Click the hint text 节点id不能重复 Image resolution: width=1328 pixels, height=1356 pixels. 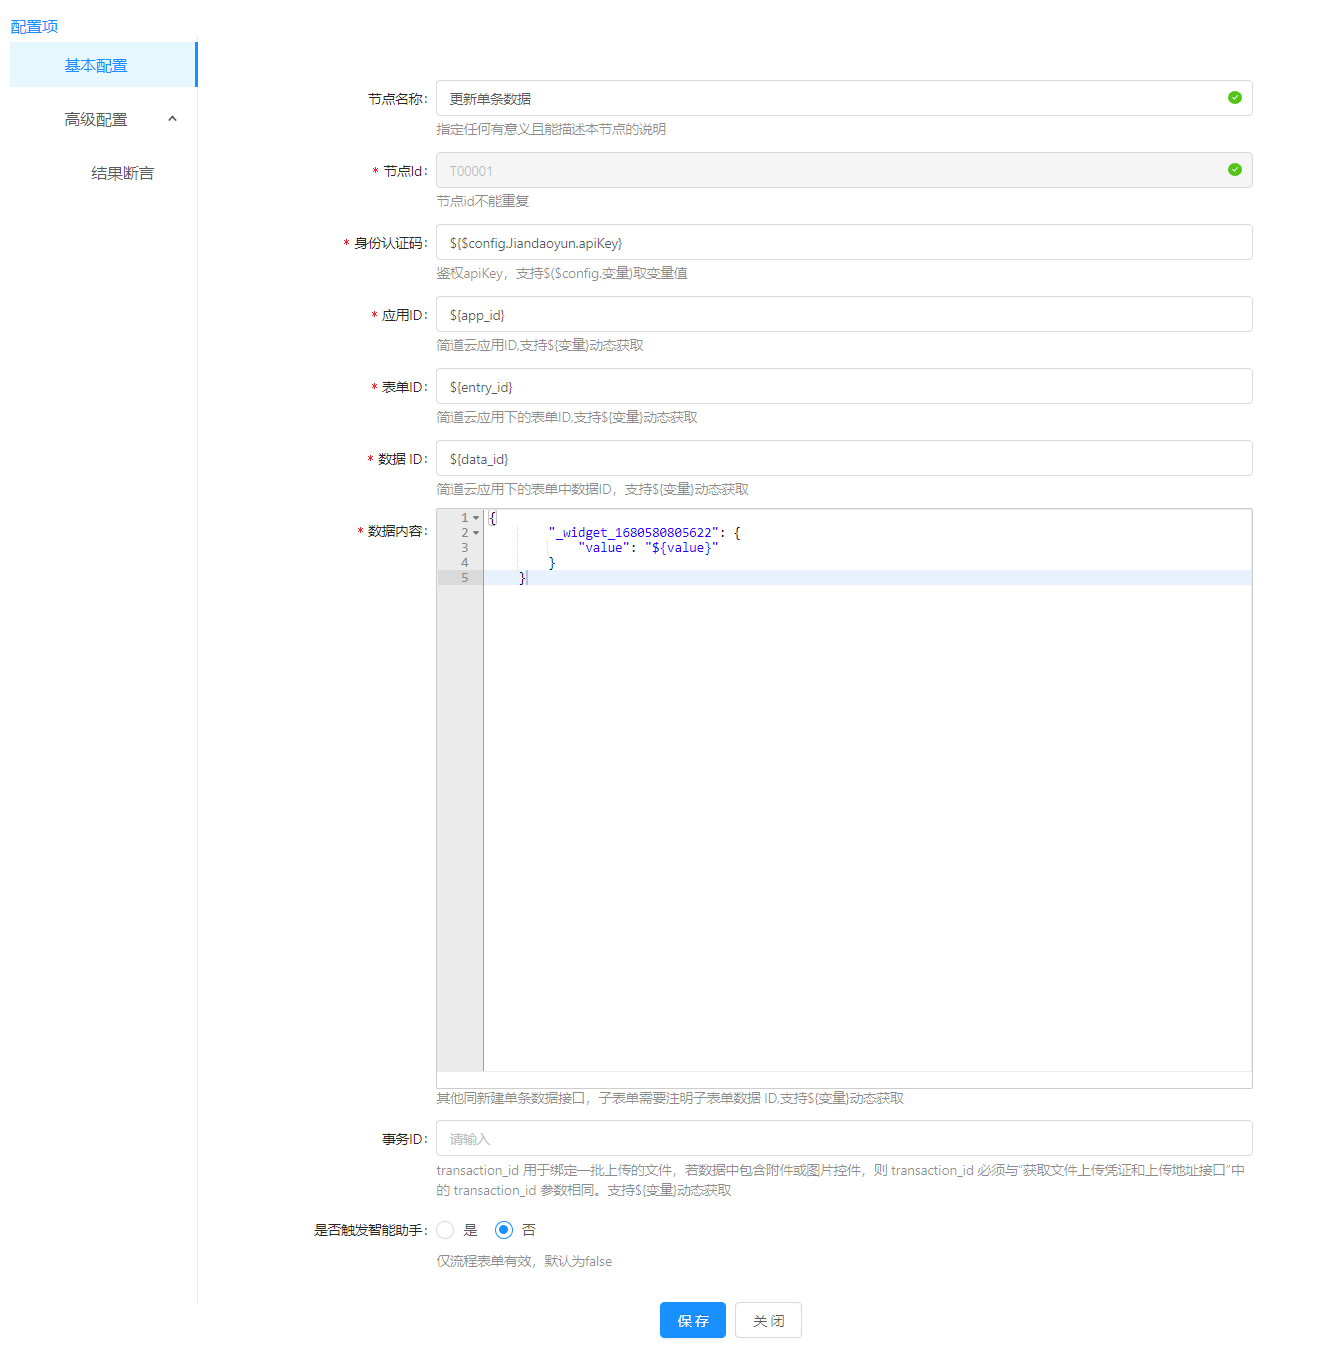[483, 201]
